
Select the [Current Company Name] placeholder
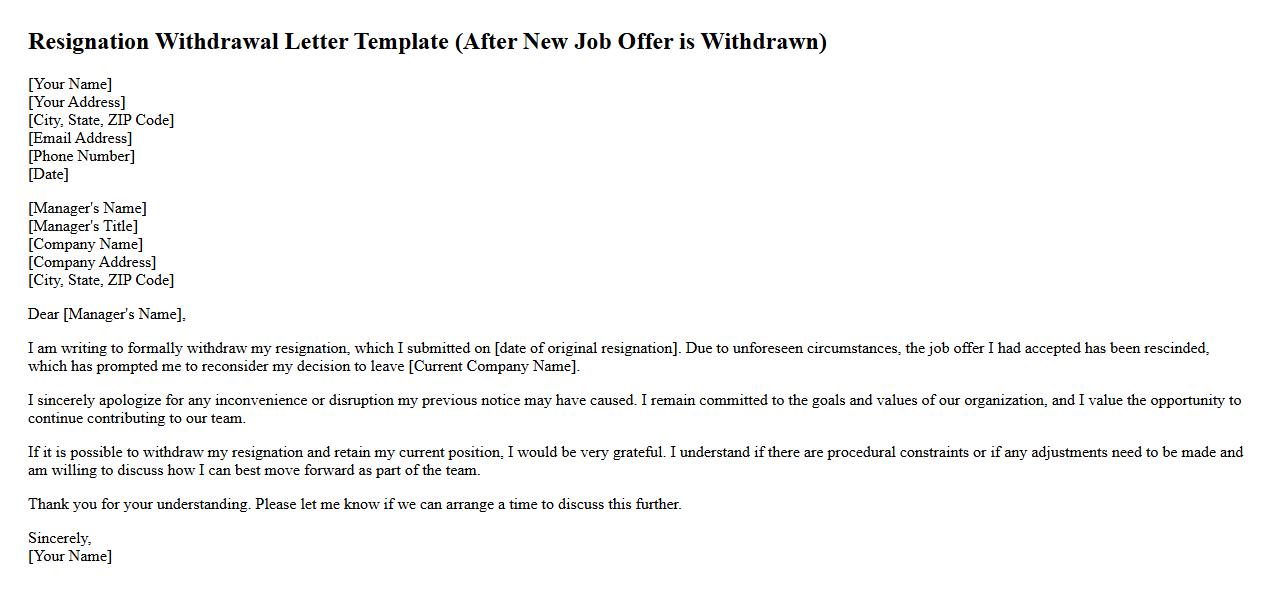494,366
